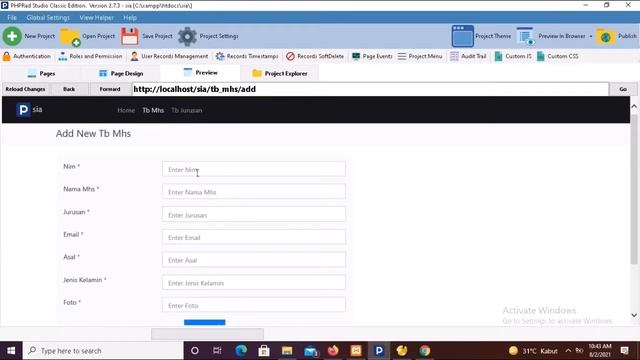Open Firefox from taskbar
640x360 pixels.
(x=333, y=351)
